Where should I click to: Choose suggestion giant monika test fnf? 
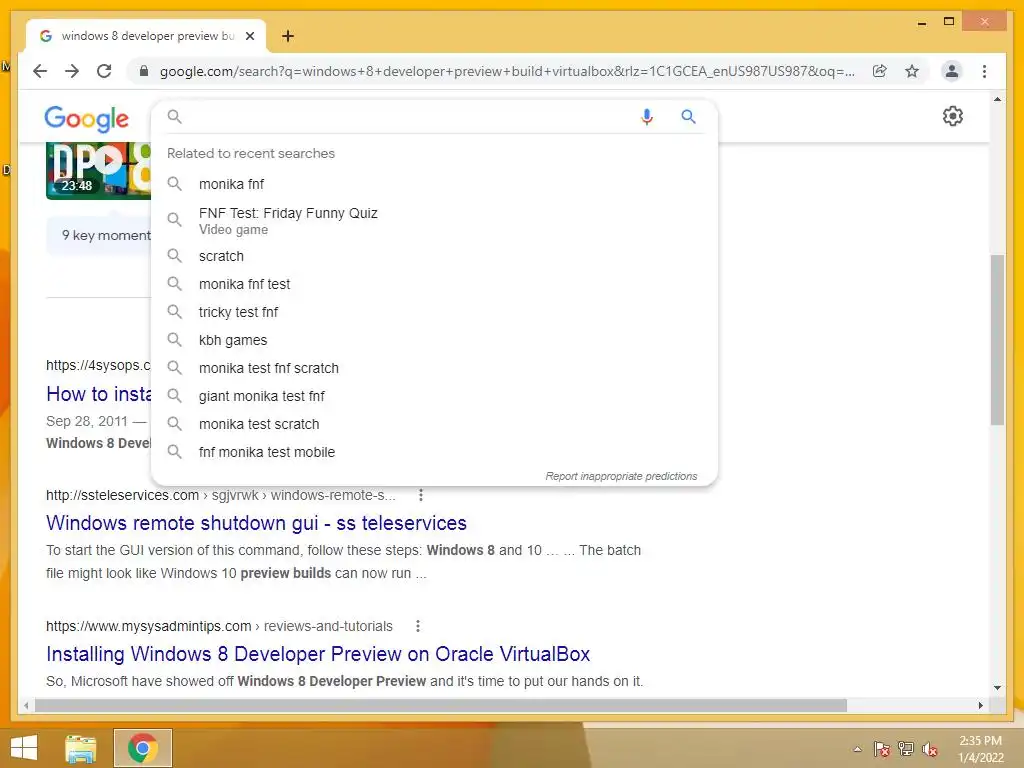434,396
